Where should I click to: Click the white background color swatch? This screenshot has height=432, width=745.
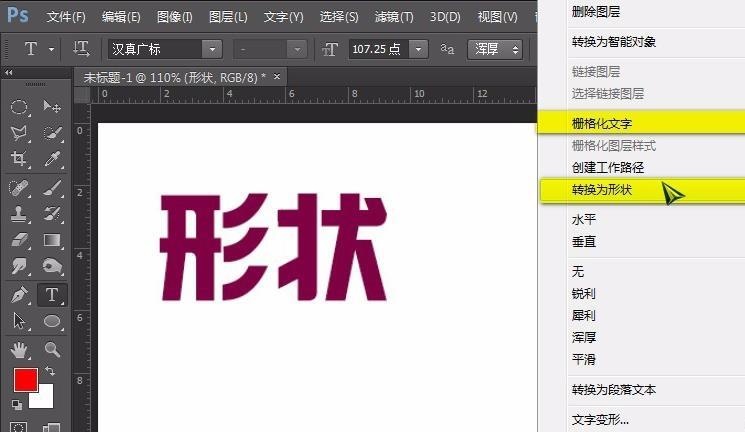(46, 400)
